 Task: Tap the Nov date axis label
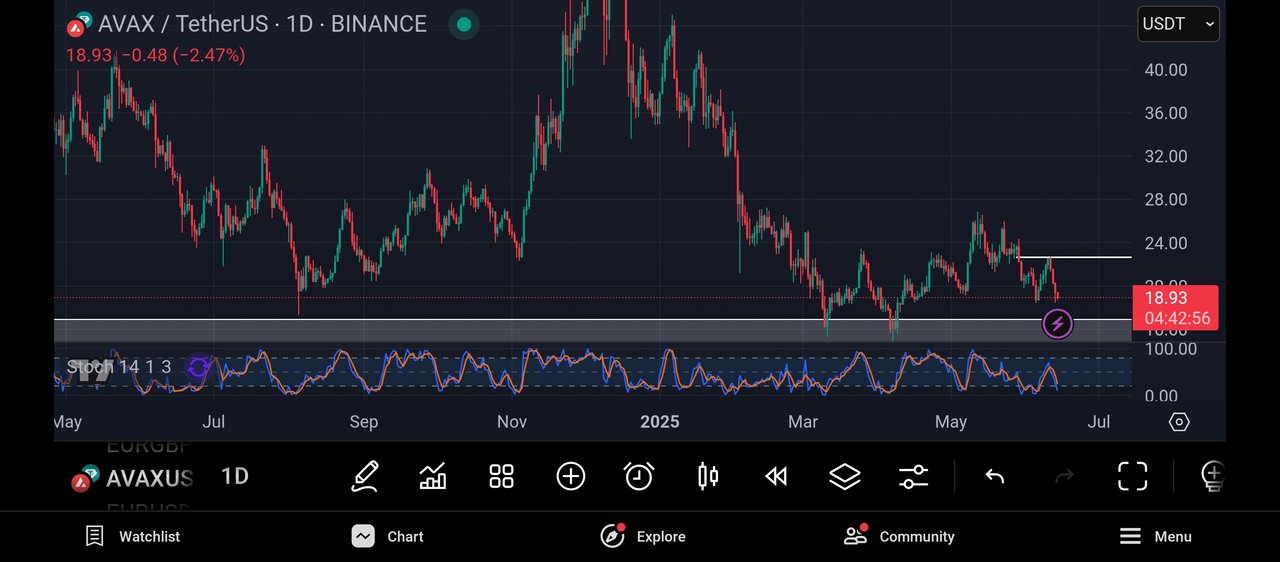(512, 422)
